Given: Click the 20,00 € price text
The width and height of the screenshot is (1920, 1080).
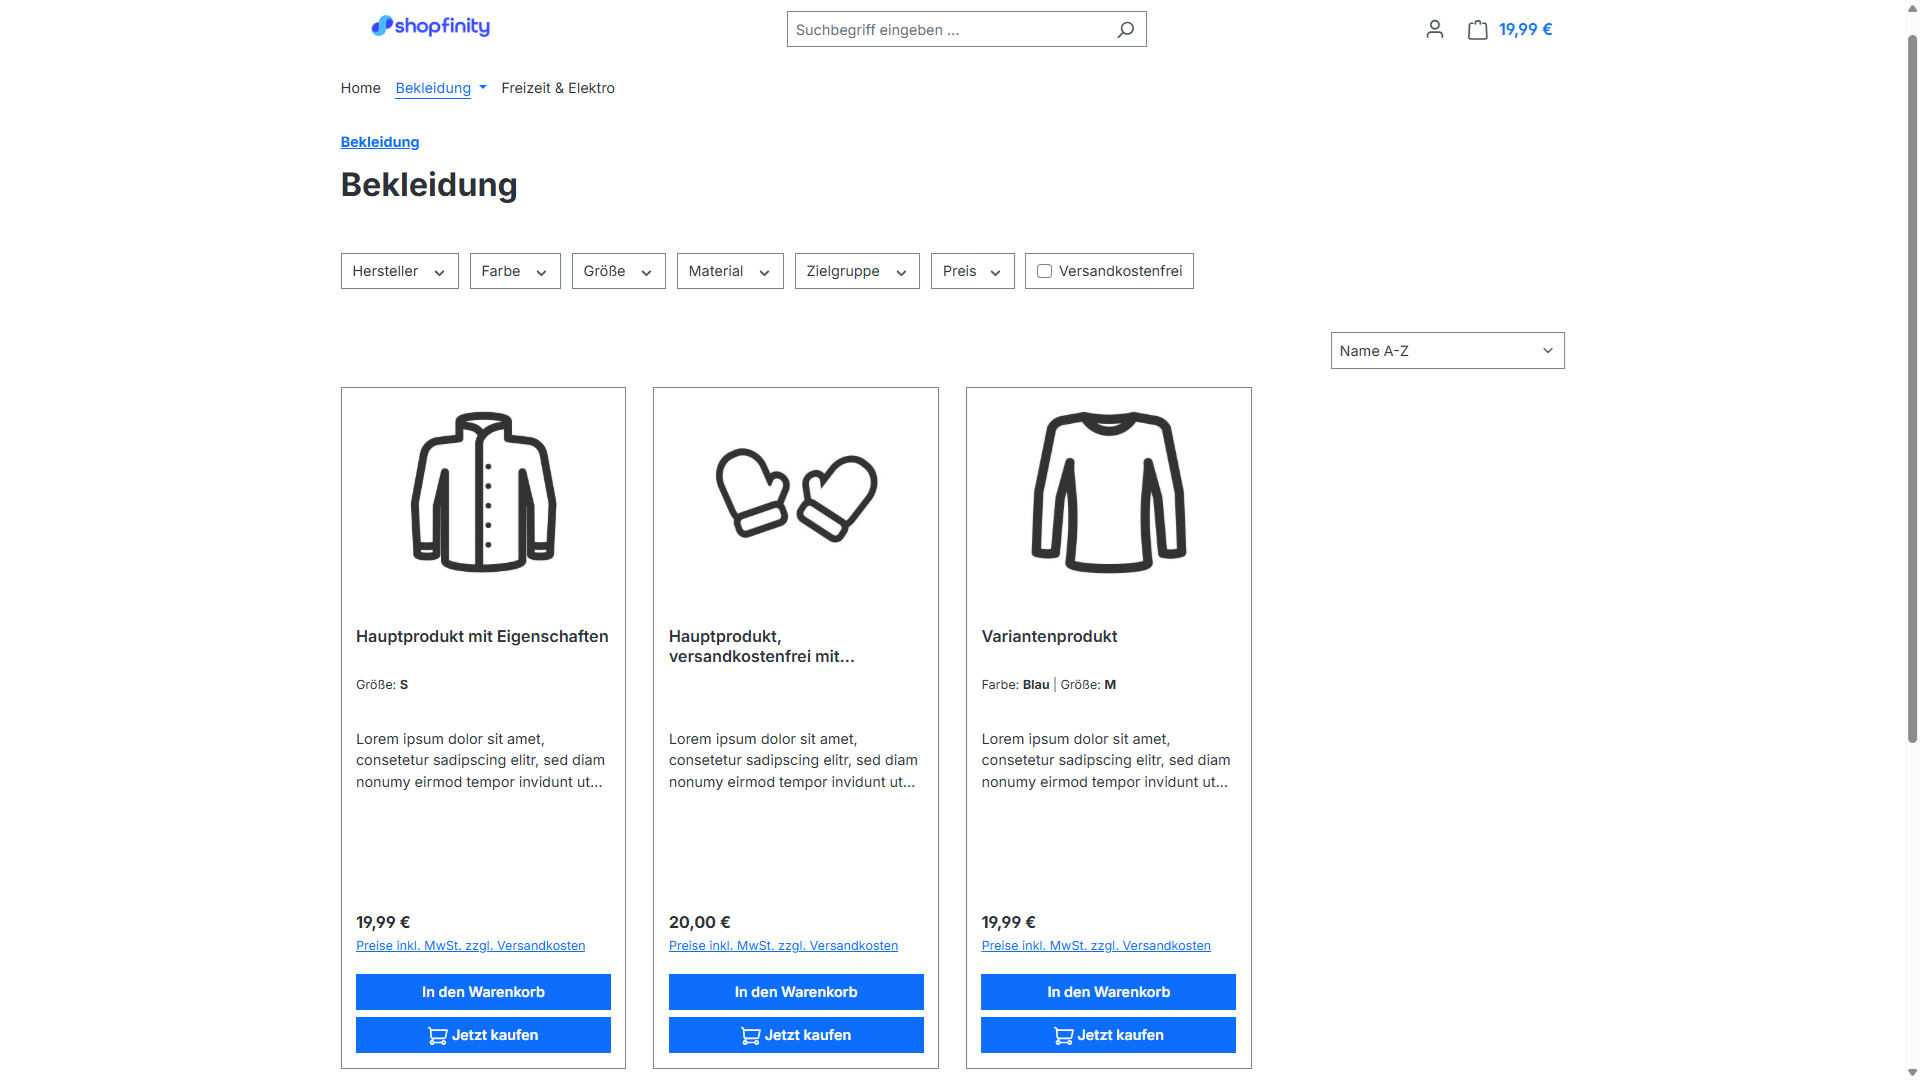Looking at the screenshot, I should click(x=699, y=922).
